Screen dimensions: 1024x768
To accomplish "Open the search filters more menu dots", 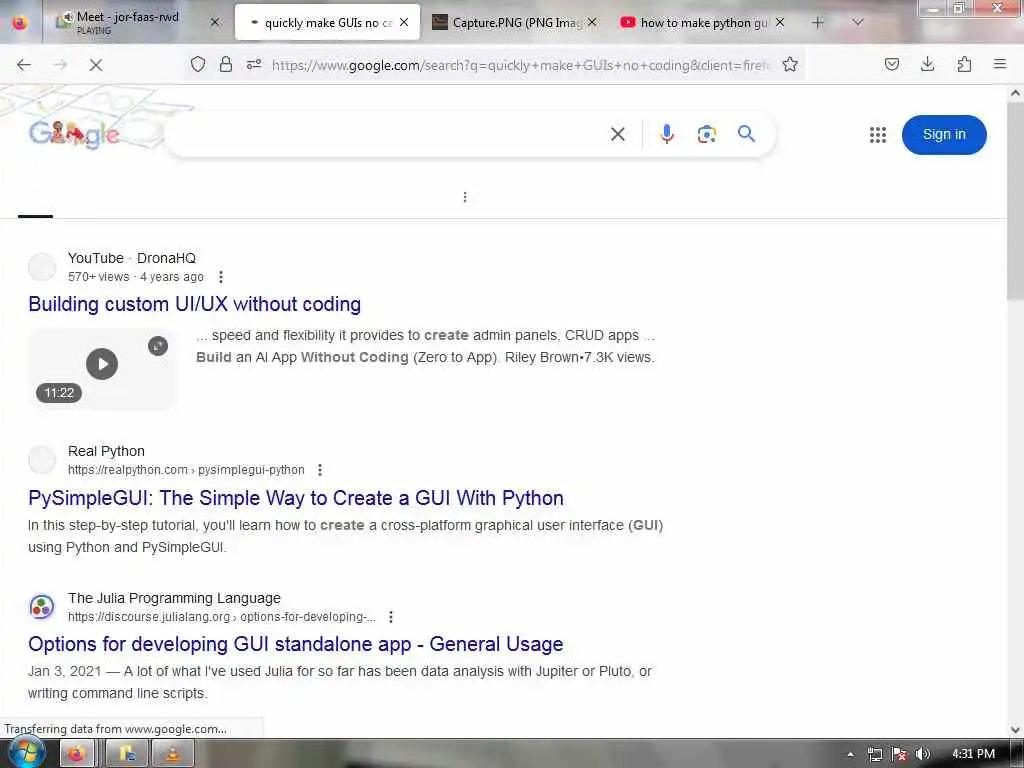I will point(464,197).
